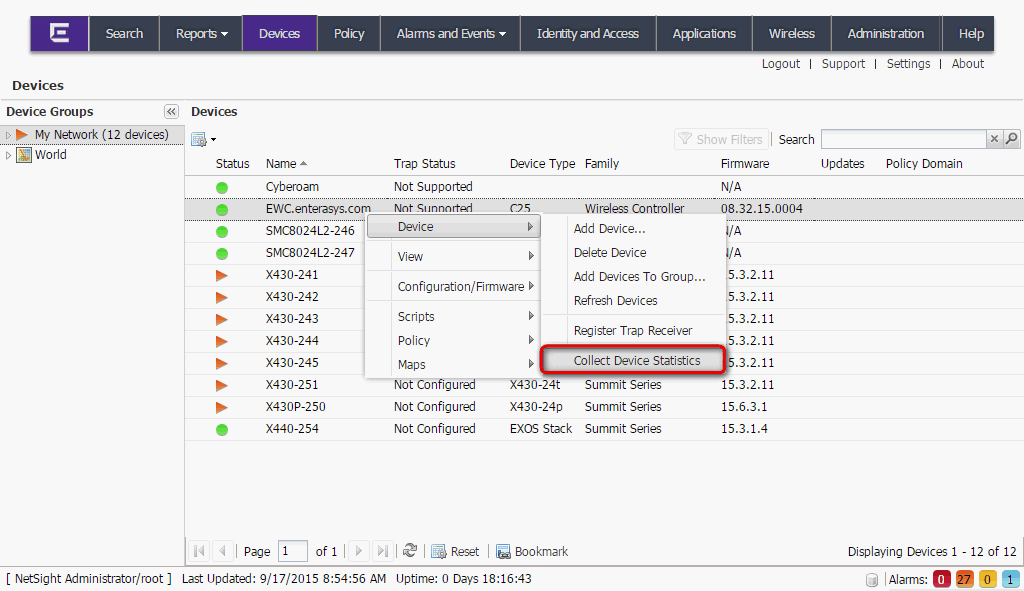Expand the Policy context submenu
The image size is (1024, 591).
453,340
